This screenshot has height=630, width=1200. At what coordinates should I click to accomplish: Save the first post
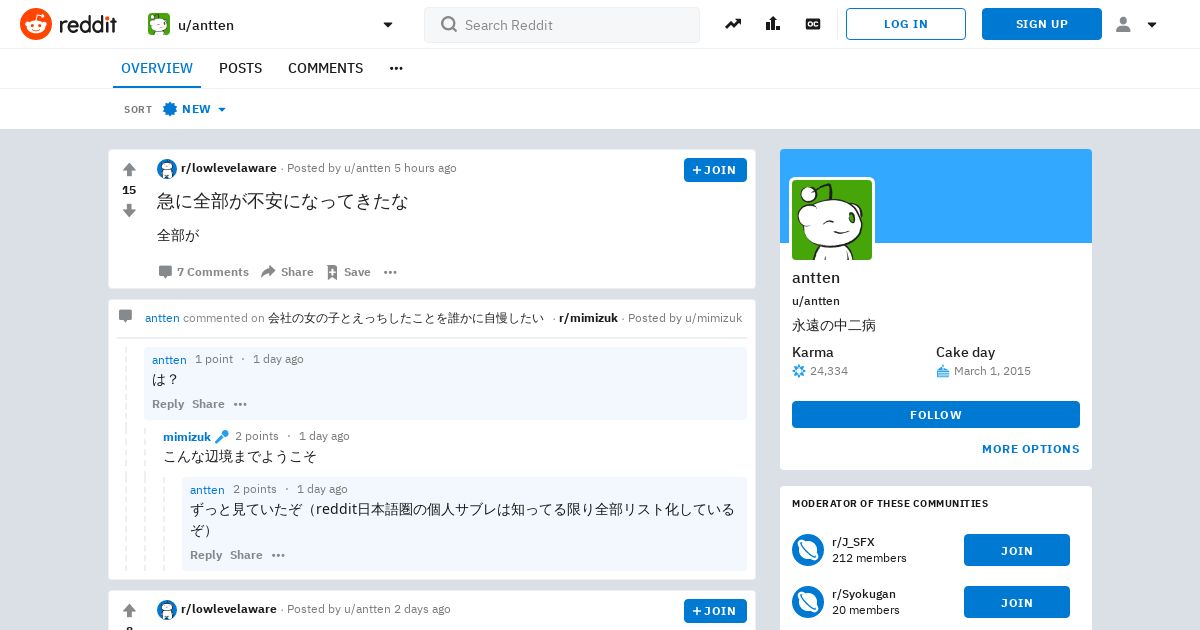point(348,272)
